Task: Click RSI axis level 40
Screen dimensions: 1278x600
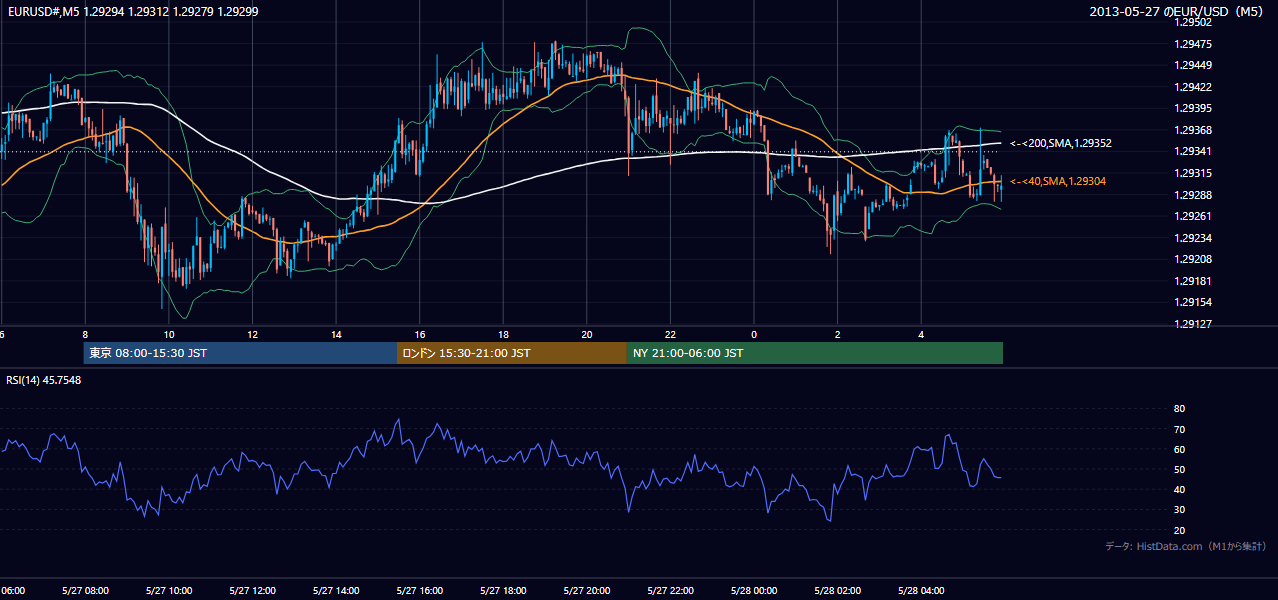Action: point(1179,489)
